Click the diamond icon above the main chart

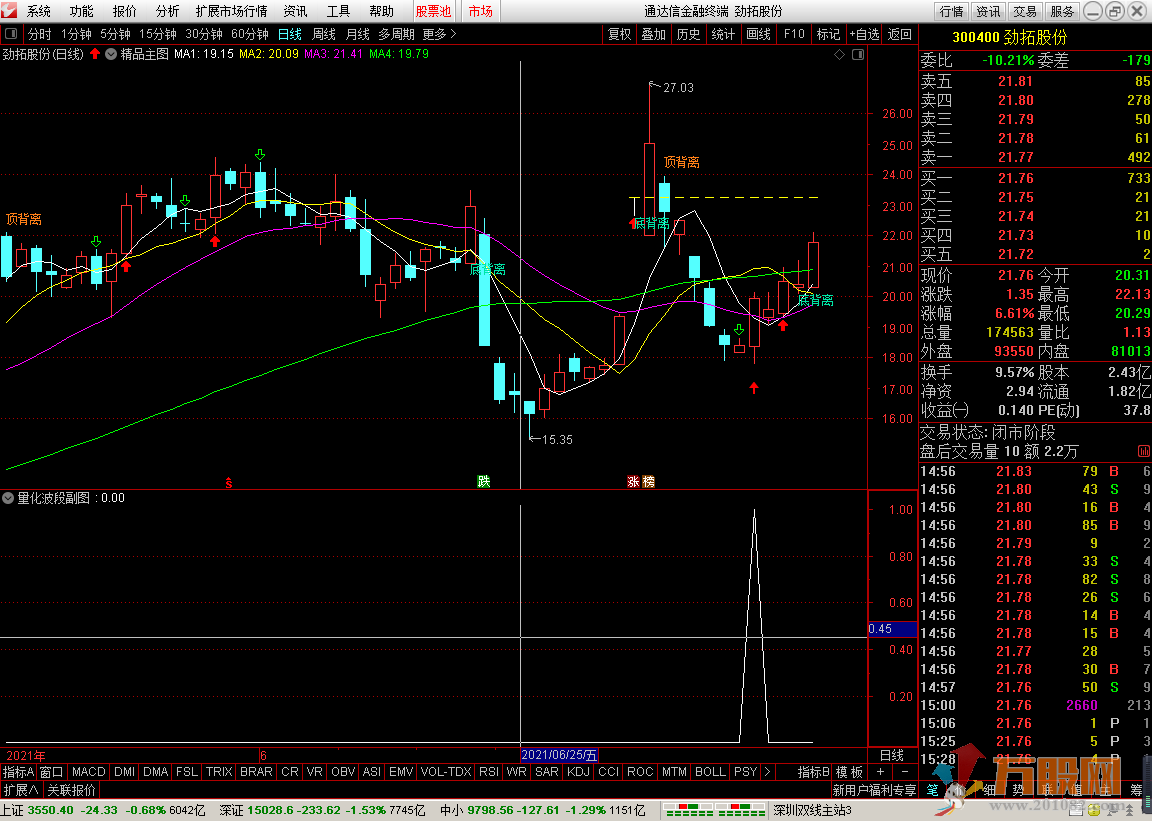pos(840,55)
